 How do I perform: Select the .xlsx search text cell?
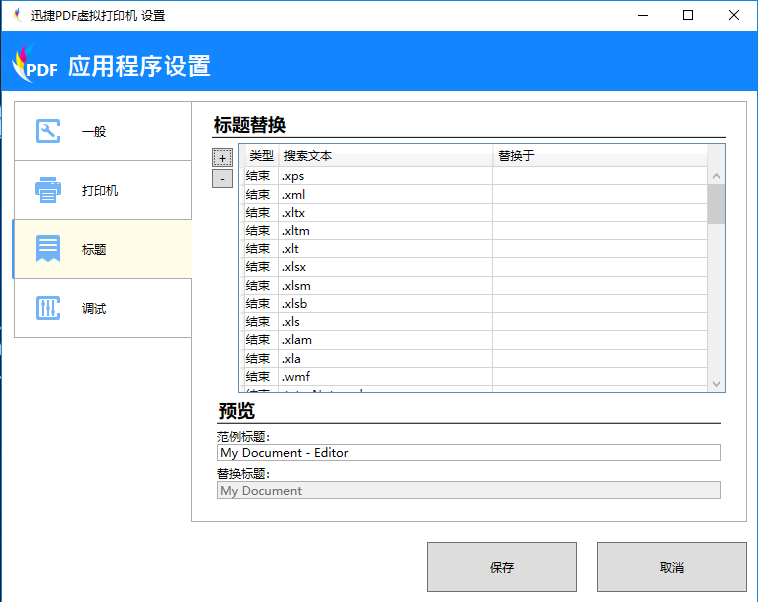coord(385,267)
